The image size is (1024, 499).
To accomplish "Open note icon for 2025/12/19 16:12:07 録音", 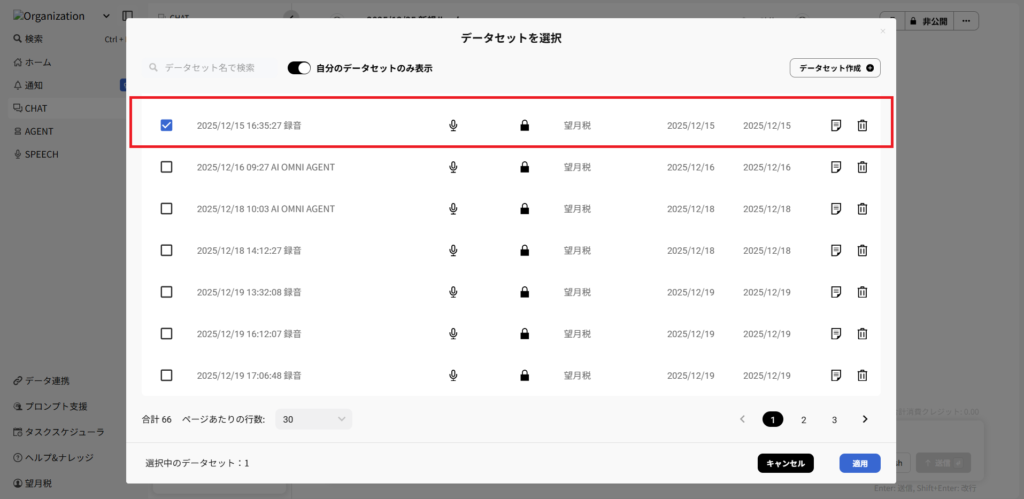I will click(836, 334).
